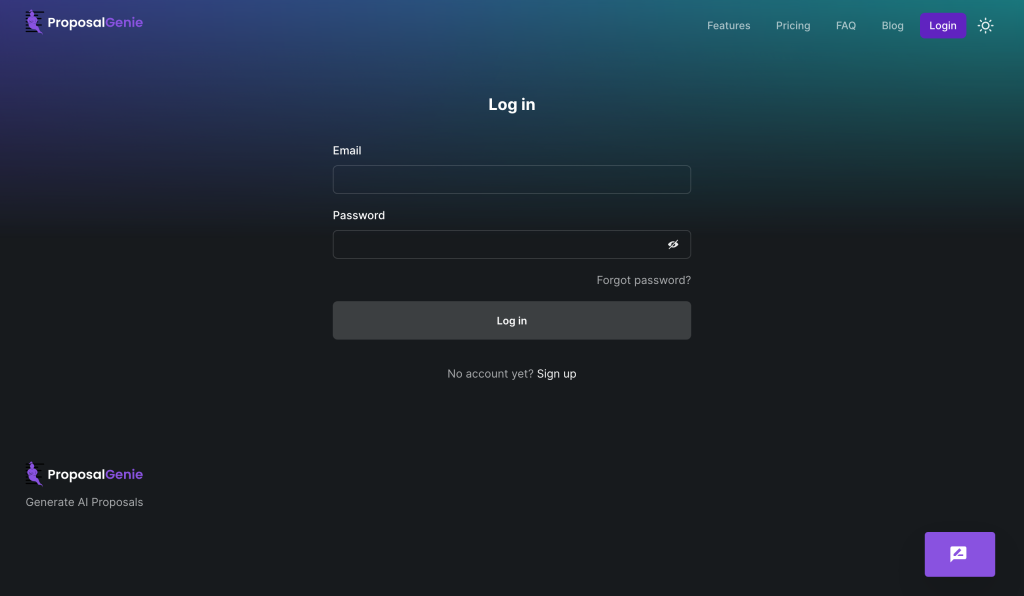This screenshot has height=596, width=1024.
Task: Open the Features page from the navigation
Action: tap(728, 26)
